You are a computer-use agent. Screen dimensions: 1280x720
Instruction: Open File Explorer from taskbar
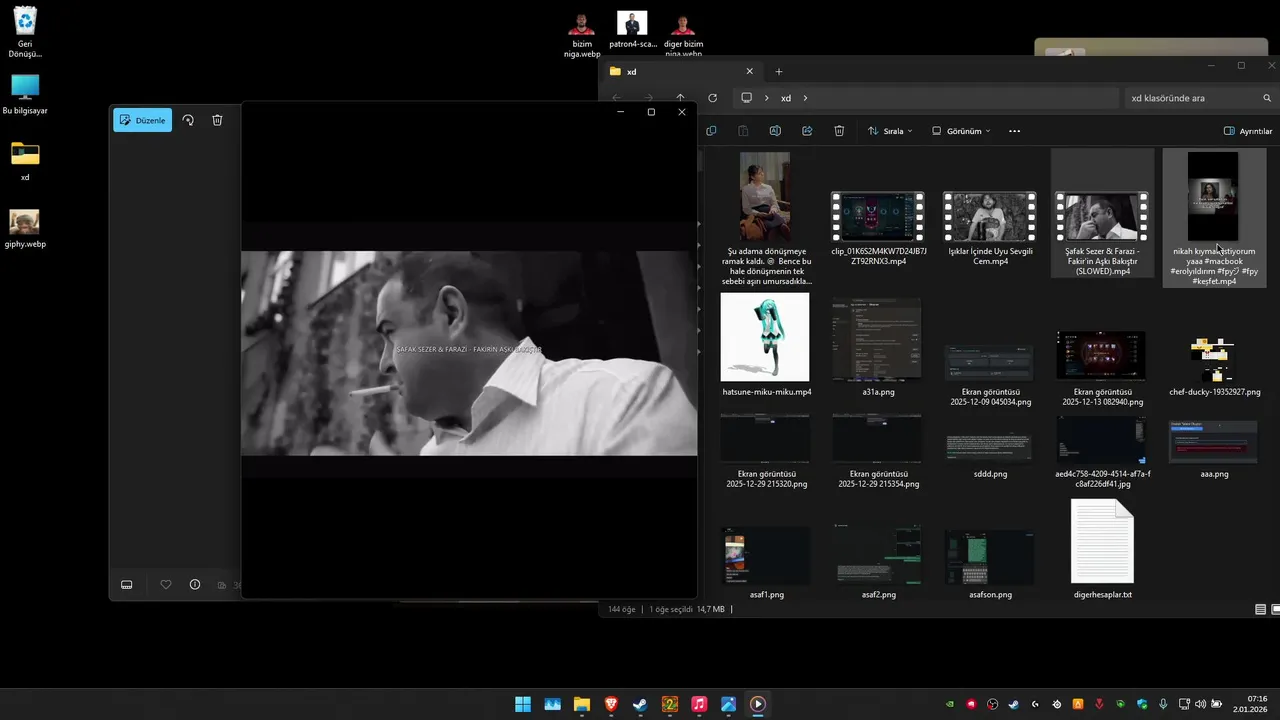click(x=581, y=704)
